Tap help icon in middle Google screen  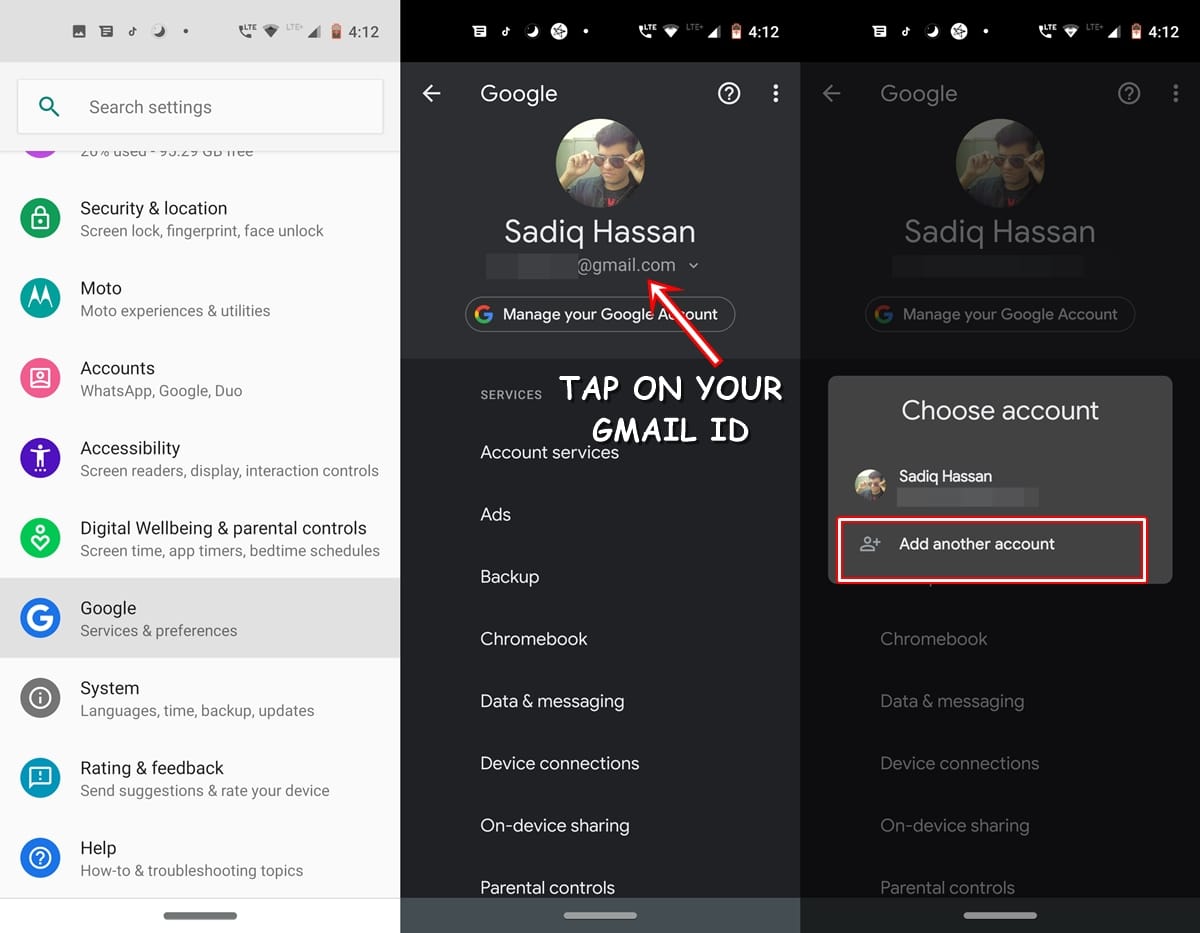point(729,93)
